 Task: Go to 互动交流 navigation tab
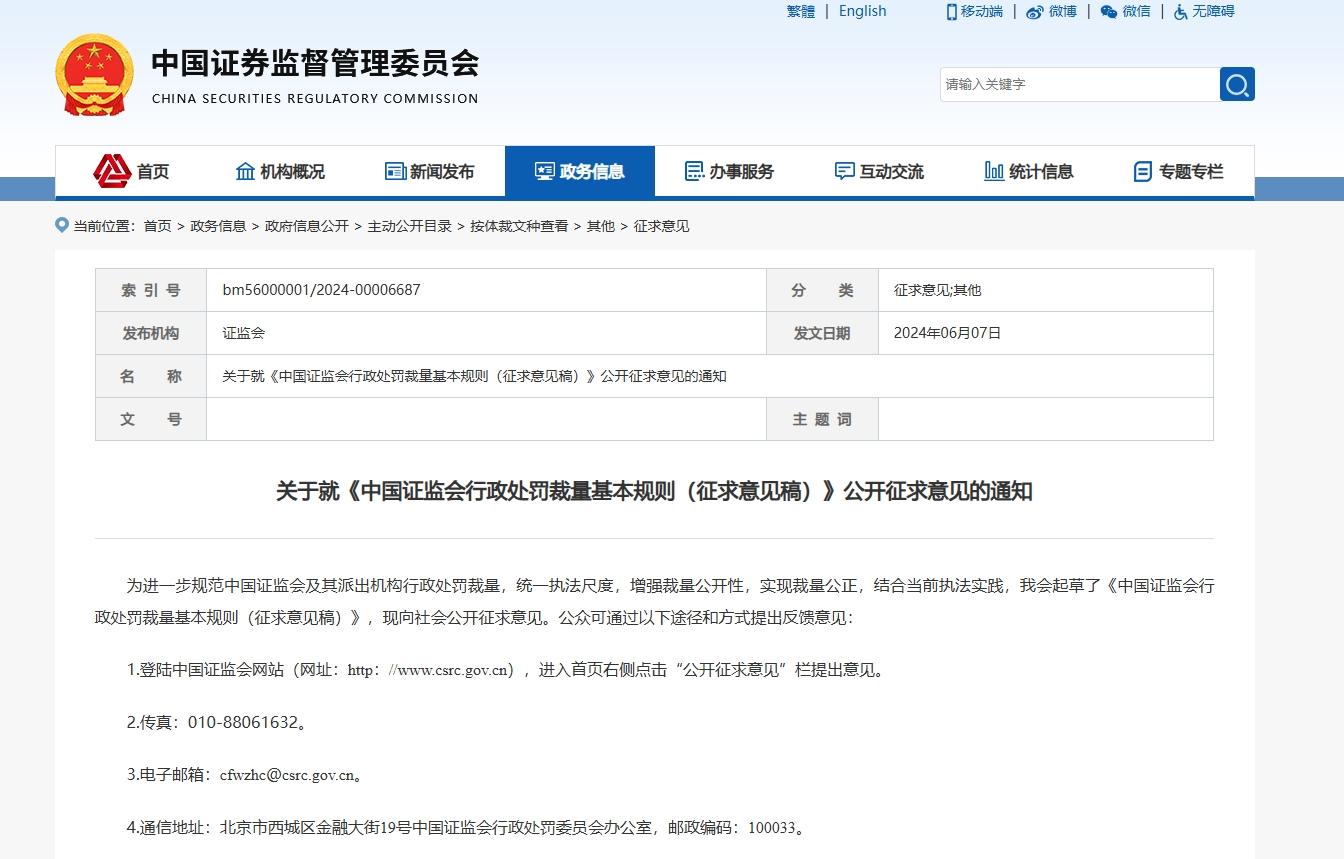pyautogui.click(x=880, y=172)
